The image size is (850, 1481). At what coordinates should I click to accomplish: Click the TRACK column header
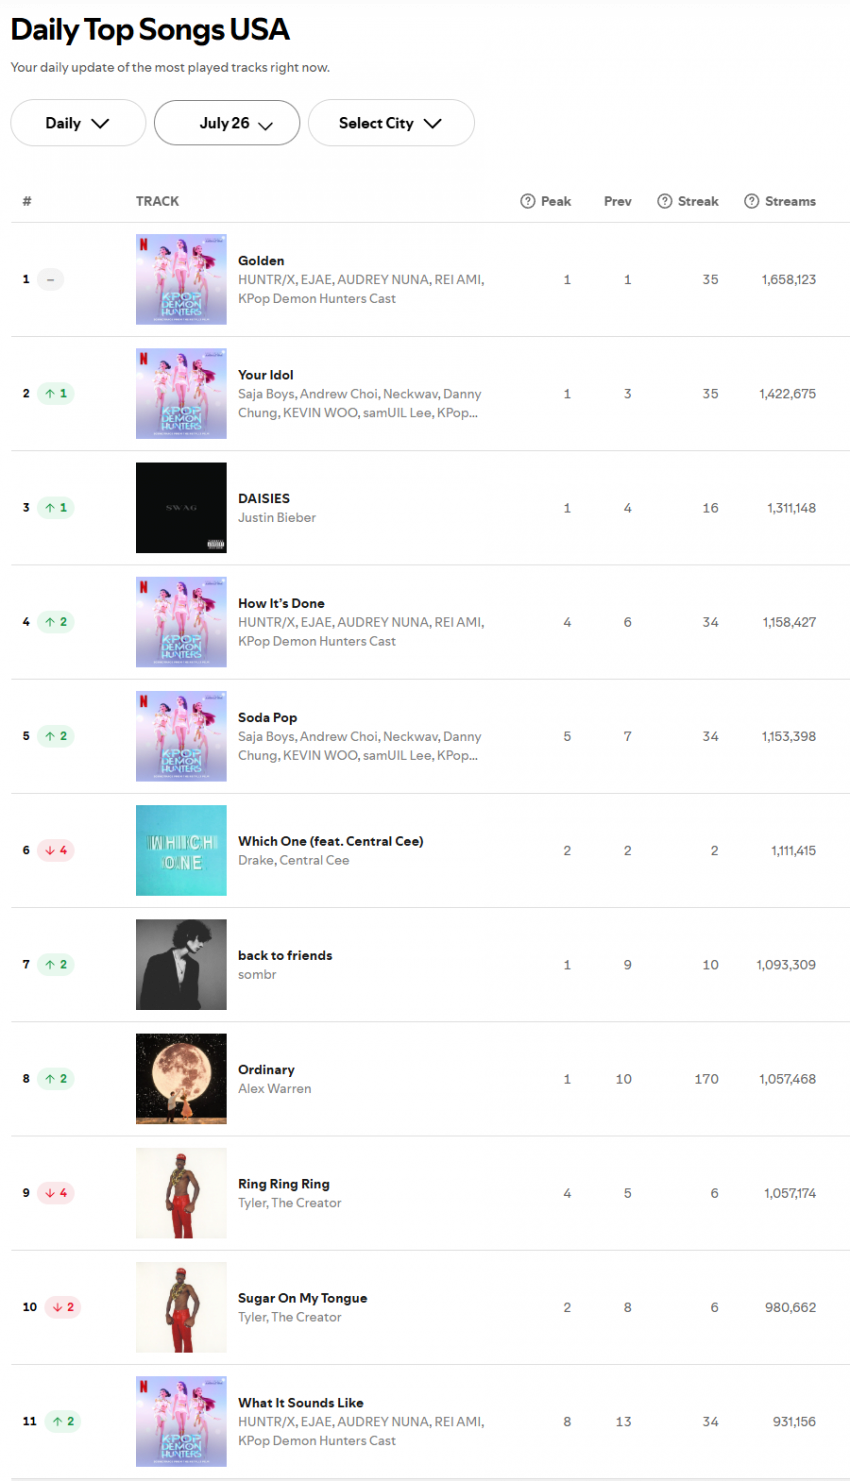tap(157, 201)
